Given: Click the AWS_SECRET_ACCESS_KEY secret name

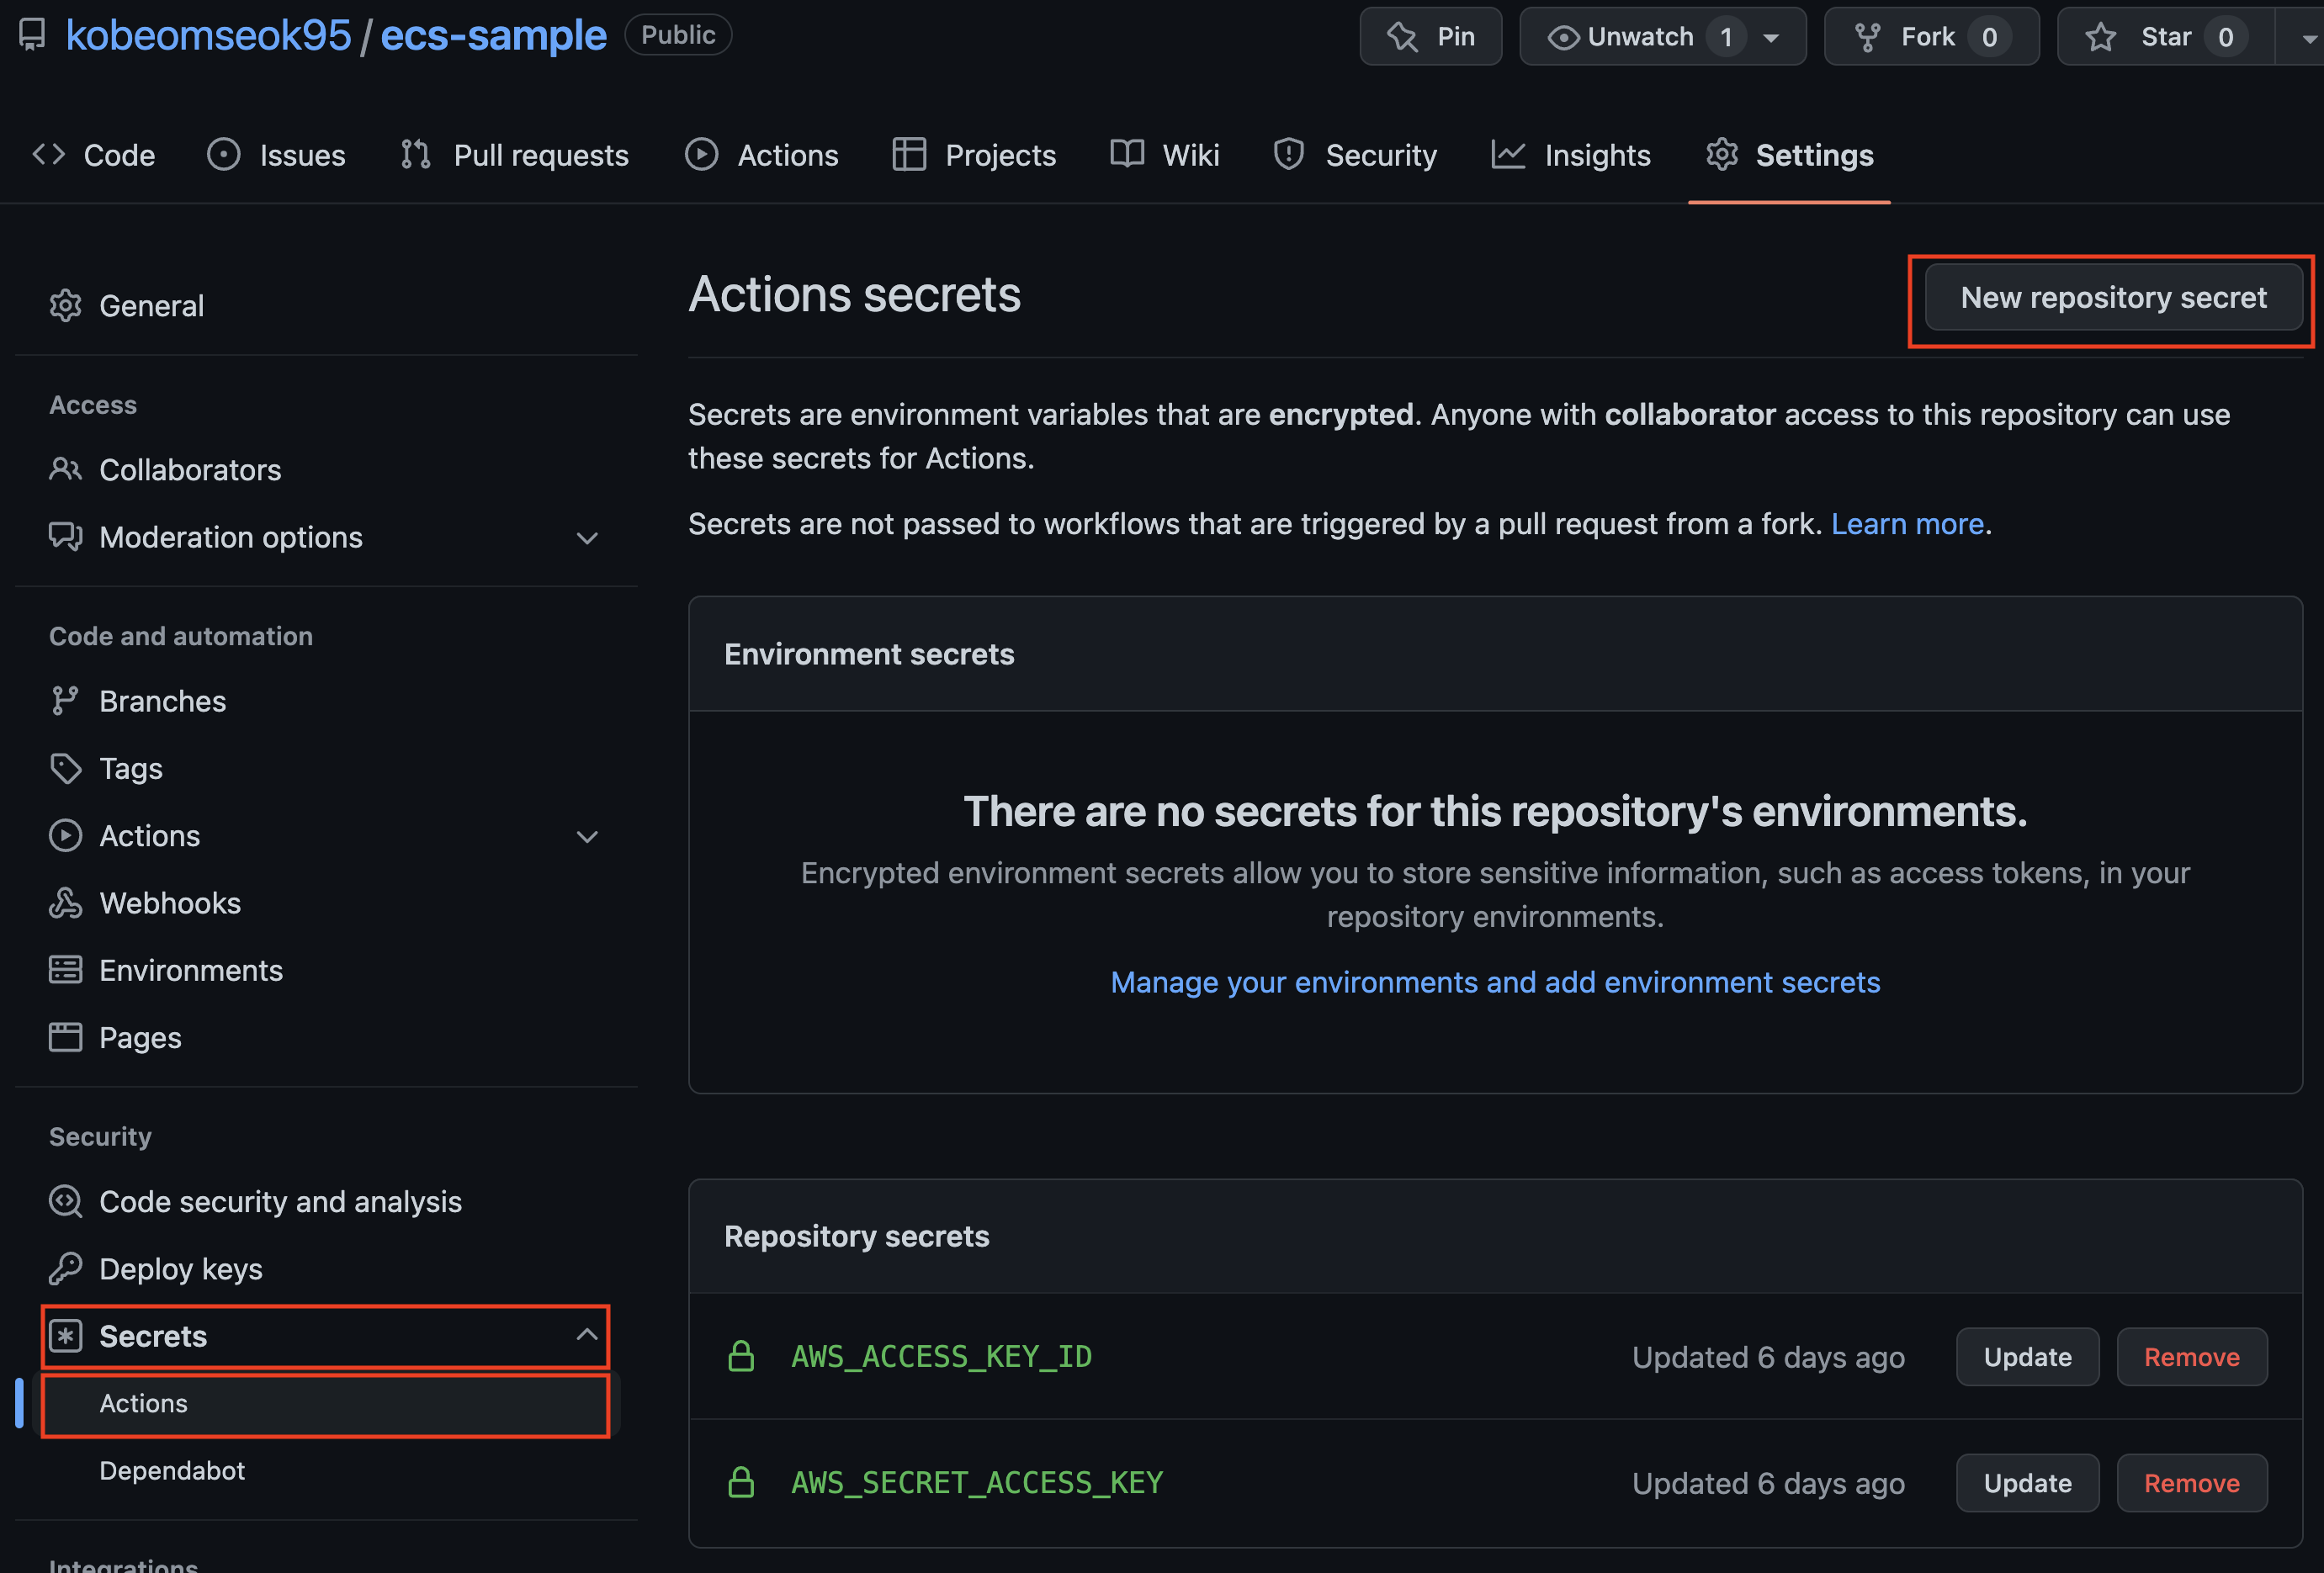Looking at the screenshot, I should tap(977, 1482).
